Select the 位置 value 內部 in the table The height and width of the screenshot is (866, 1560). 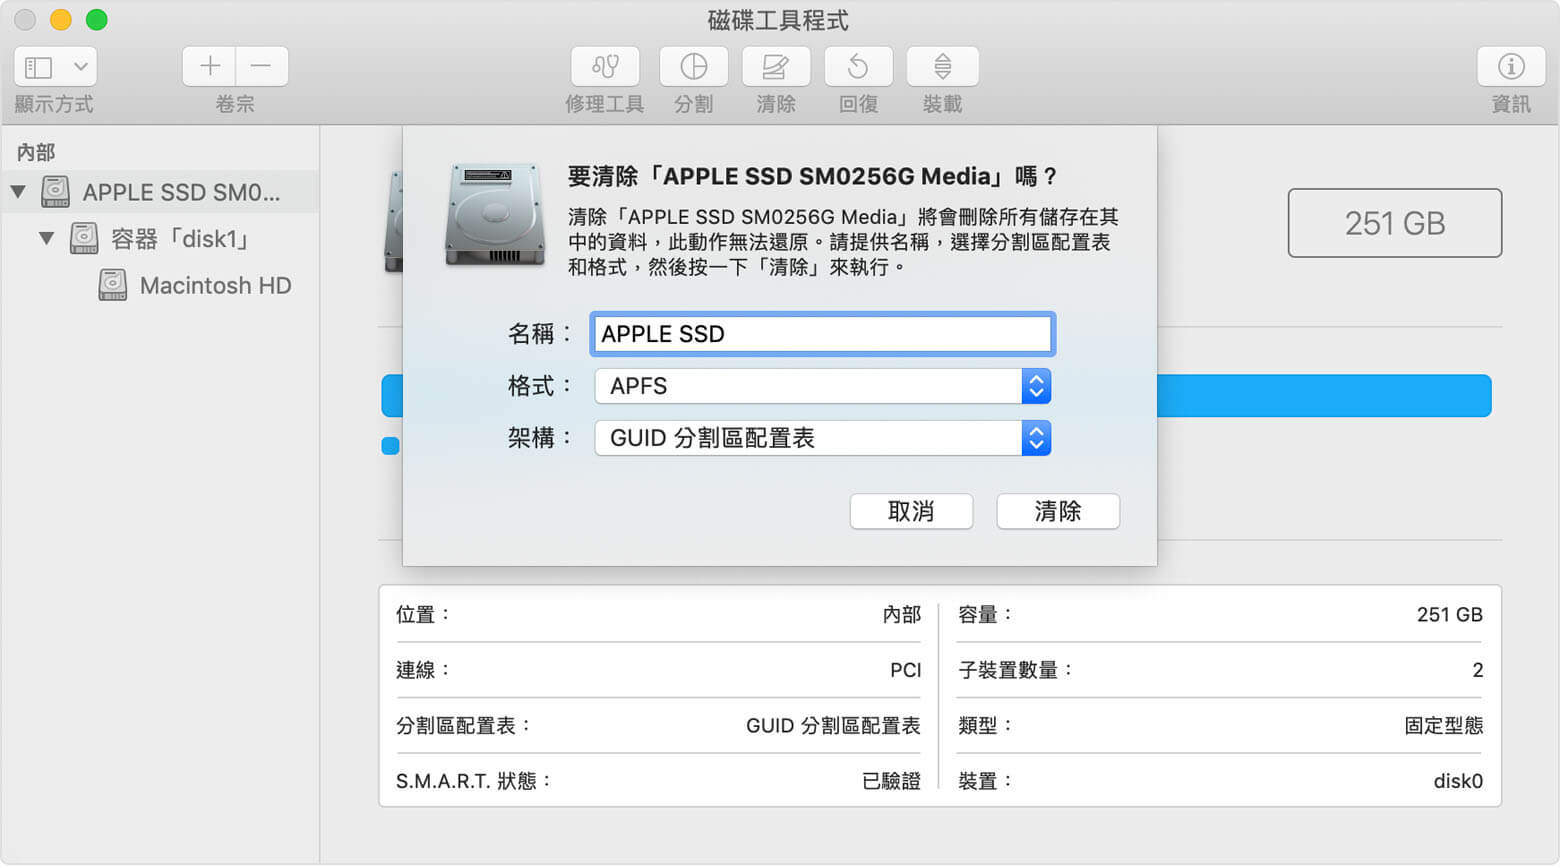click(901, 615)
